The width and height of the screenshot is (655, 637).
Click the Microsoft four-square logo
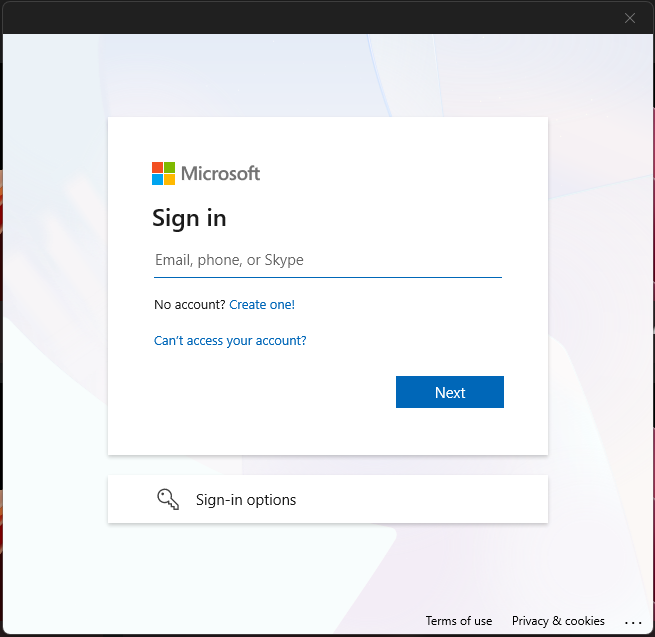163,173
